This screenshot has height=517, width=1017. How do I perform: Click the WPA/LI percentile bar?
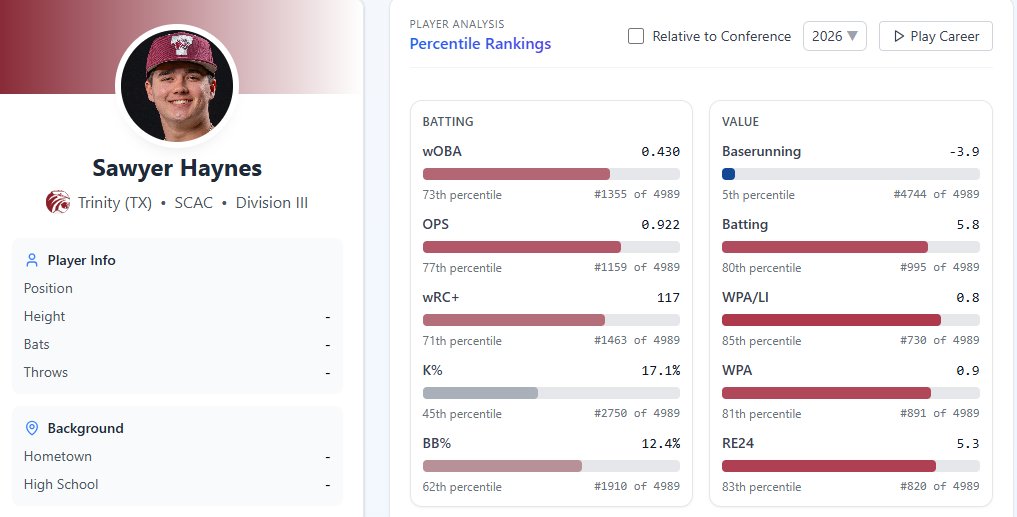pyautogui.click(x=850, y=320)
